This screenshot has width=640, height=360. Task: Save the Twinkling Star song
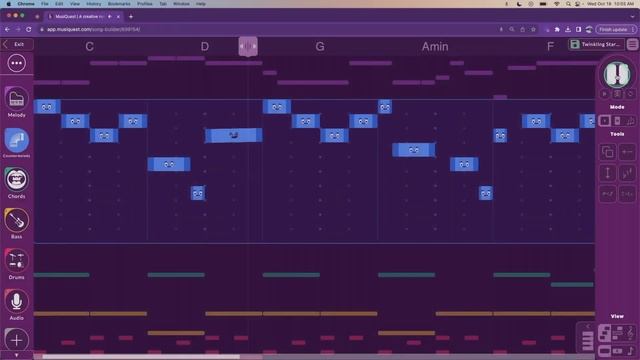[x=596, y=44]
